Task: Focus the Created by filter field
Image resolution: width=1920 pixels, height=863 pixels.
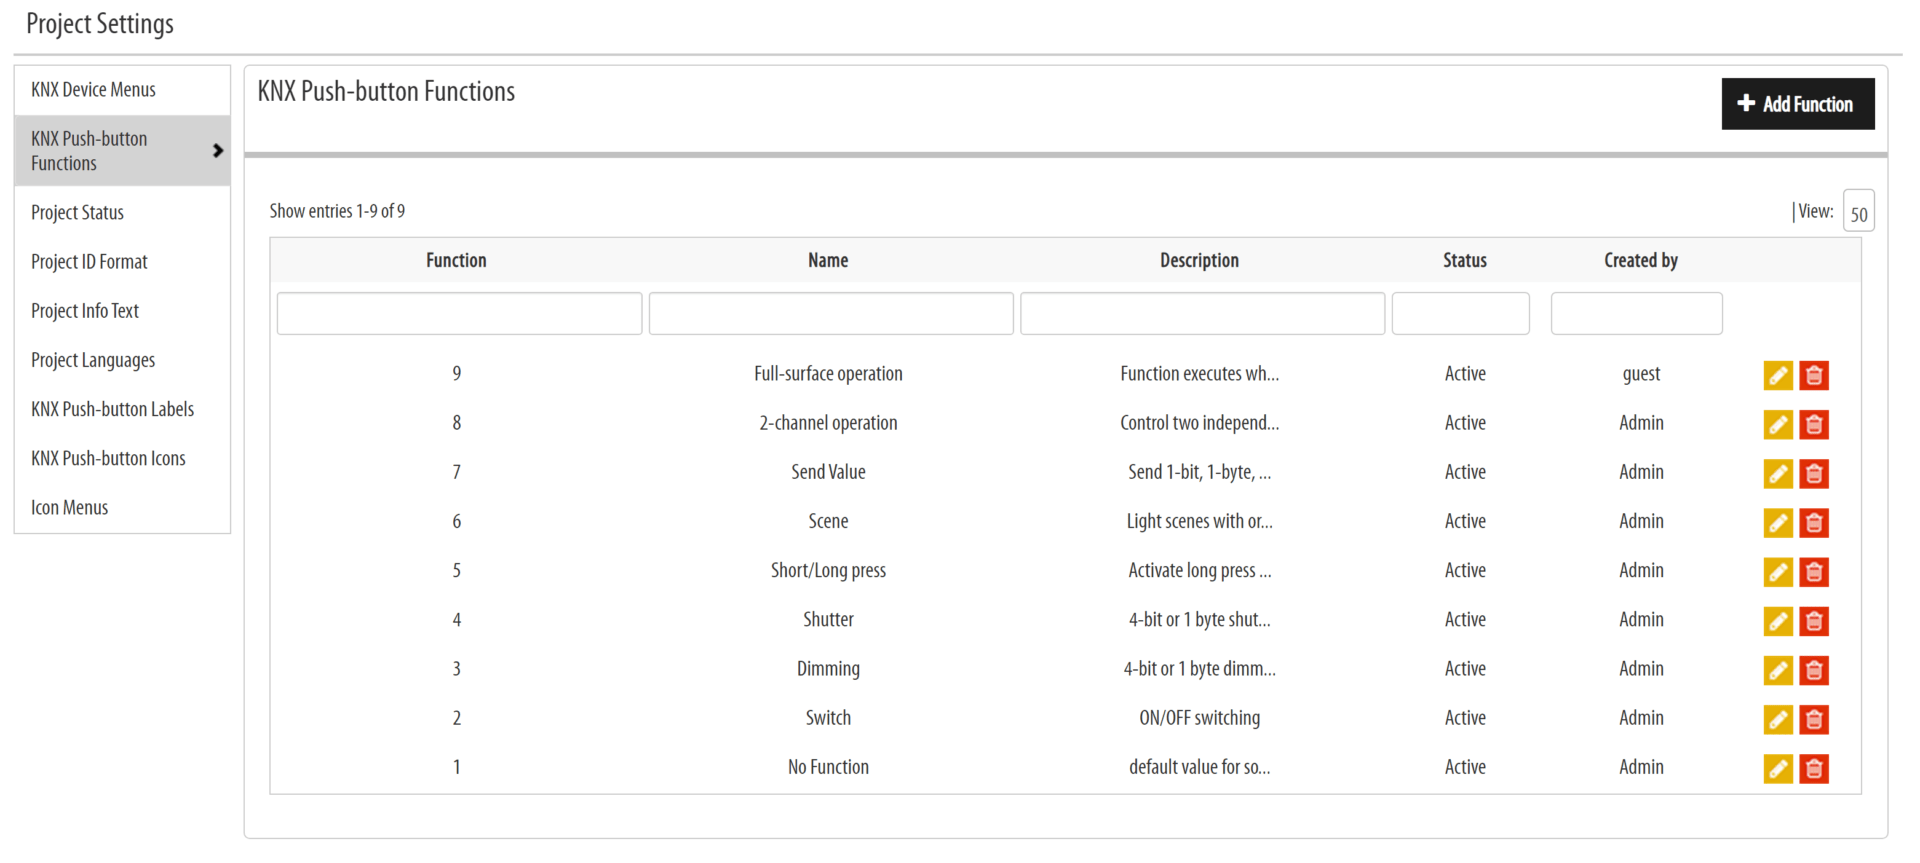Action: point(1636,313)
